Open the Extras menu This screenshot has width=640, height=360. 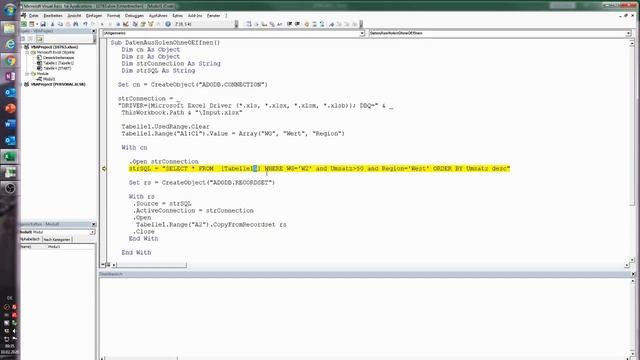click(178, 16)
